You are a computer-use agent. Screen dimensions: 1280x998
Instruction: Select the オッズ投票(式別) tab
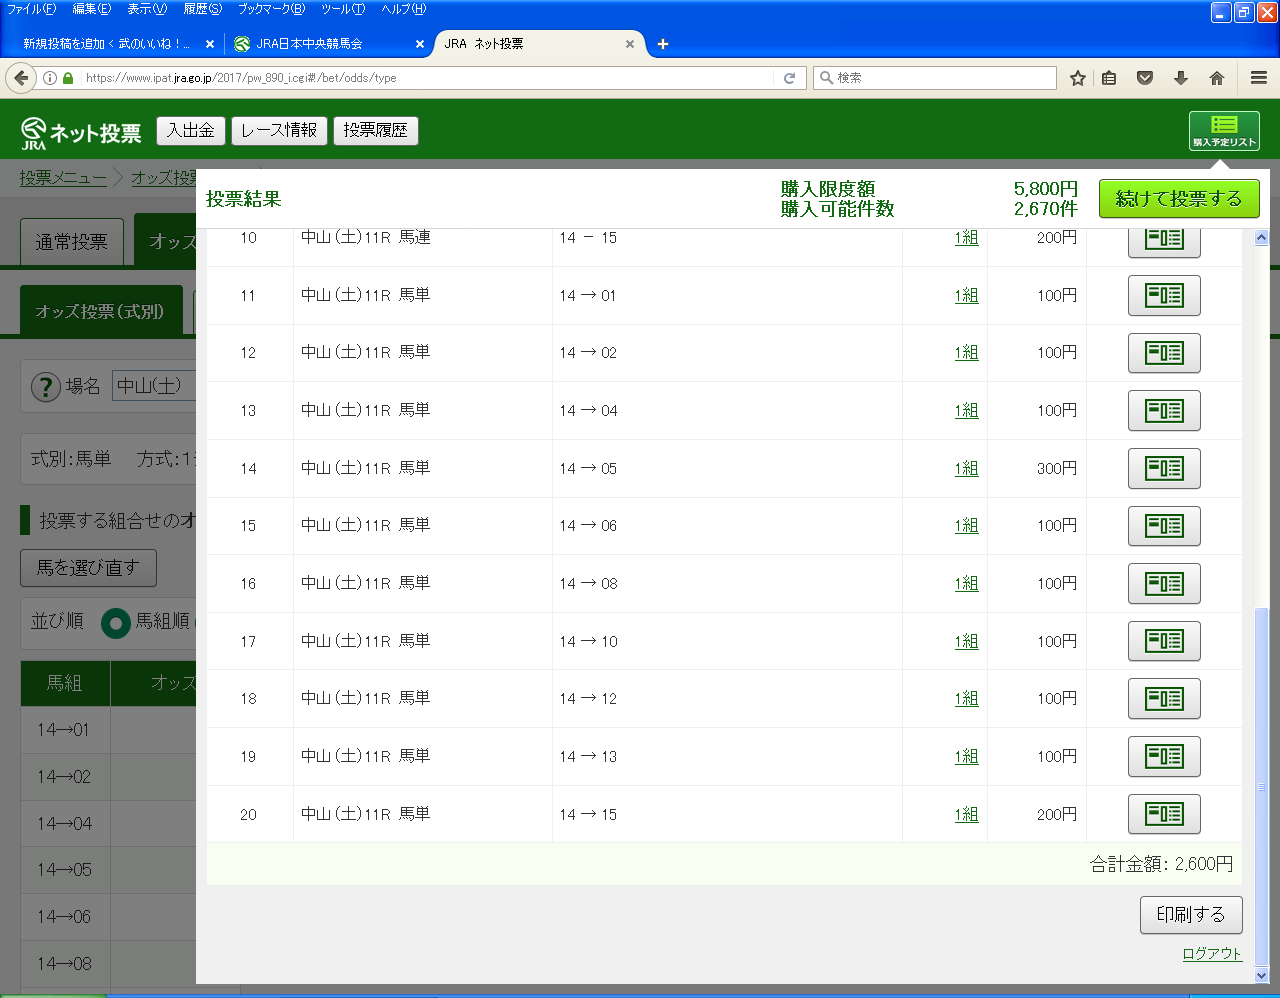click(x=100, y=311)
